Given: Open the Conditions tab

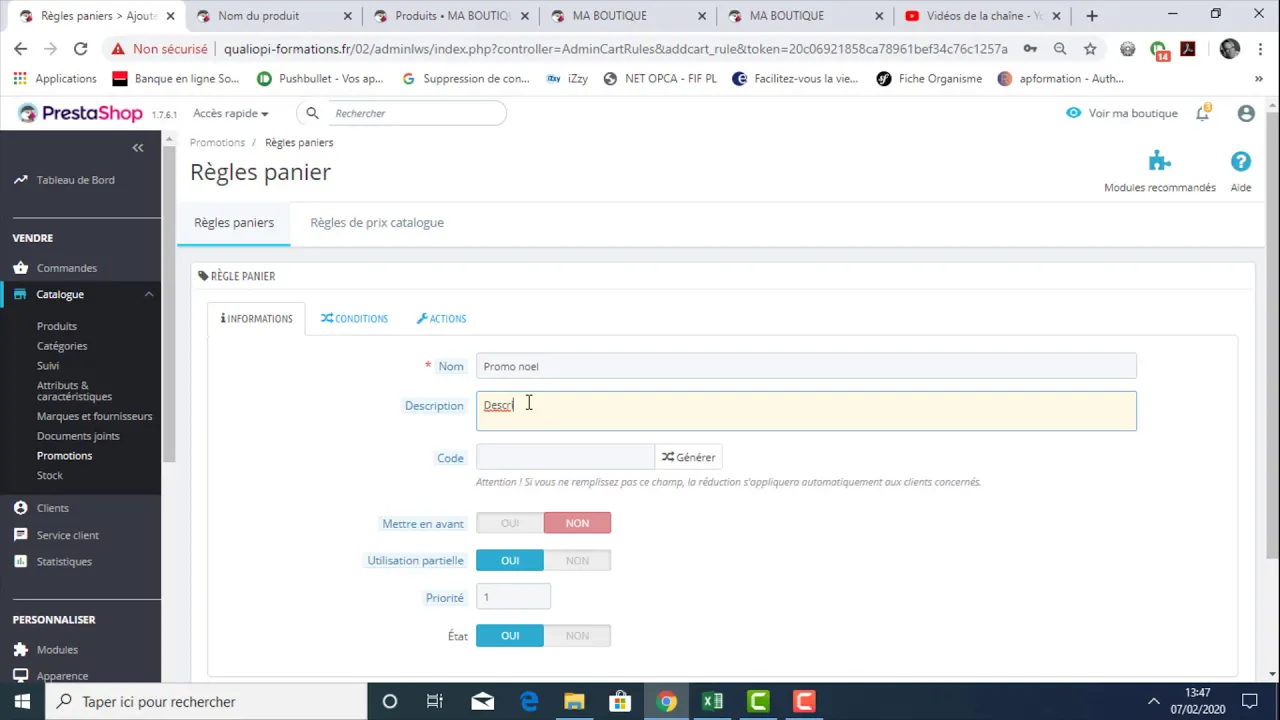Looking at the screenshot, I should pos(354,318).
